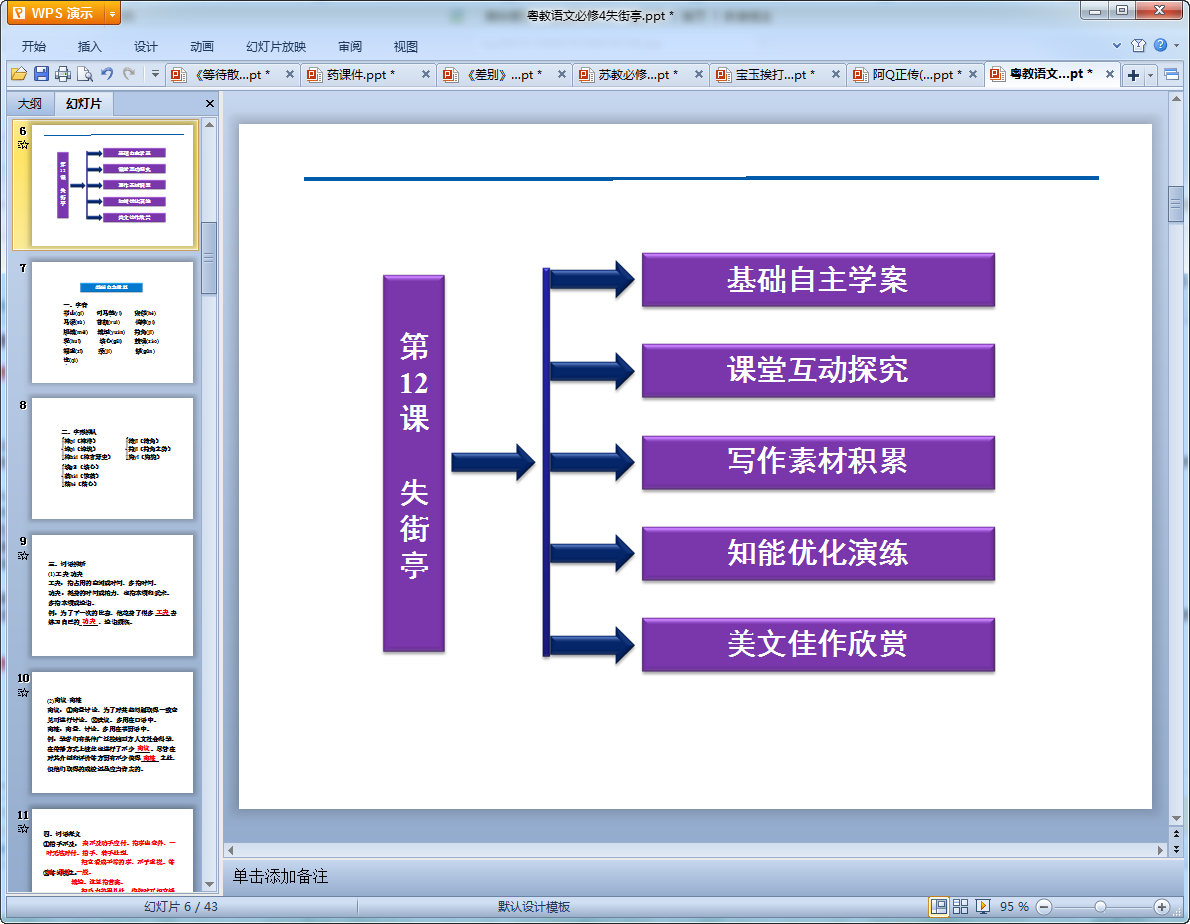
Task: Collapse the ribbon with the chevron icon
Action: [x=1116, y=46]
